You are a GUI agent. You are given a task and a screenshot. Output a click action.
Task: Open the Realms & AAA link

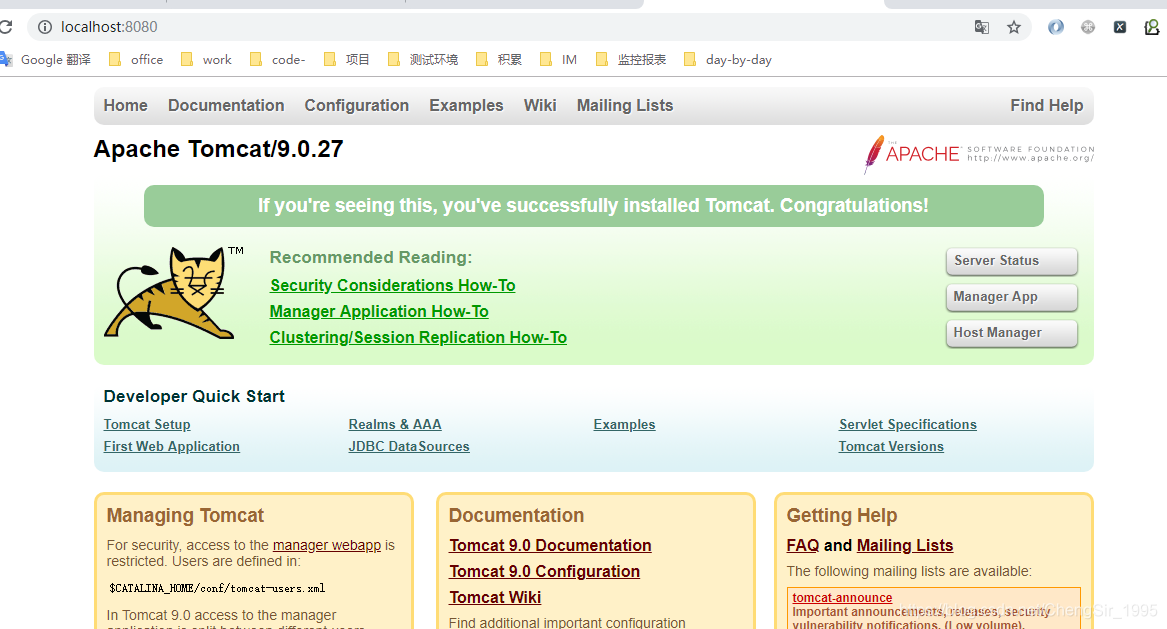(394, 424)
